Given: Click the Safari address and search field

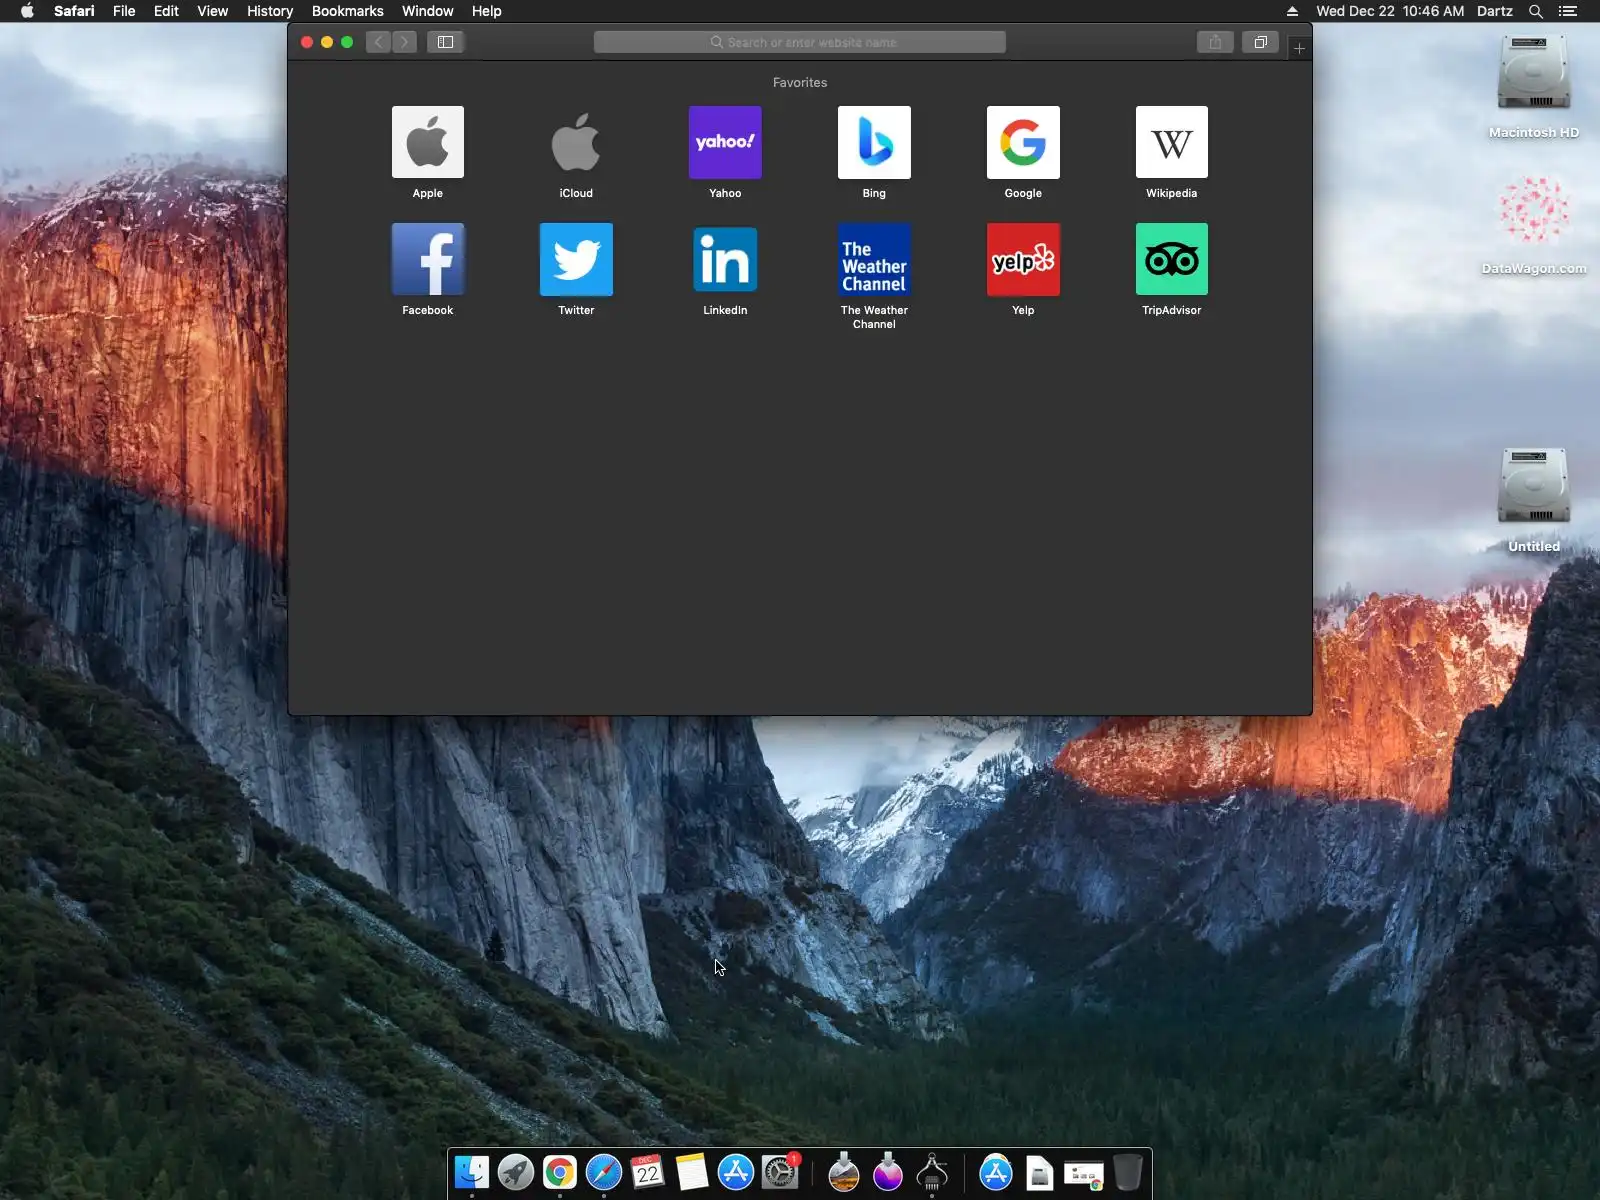Looking at the screenshot, I should [800, 42].
